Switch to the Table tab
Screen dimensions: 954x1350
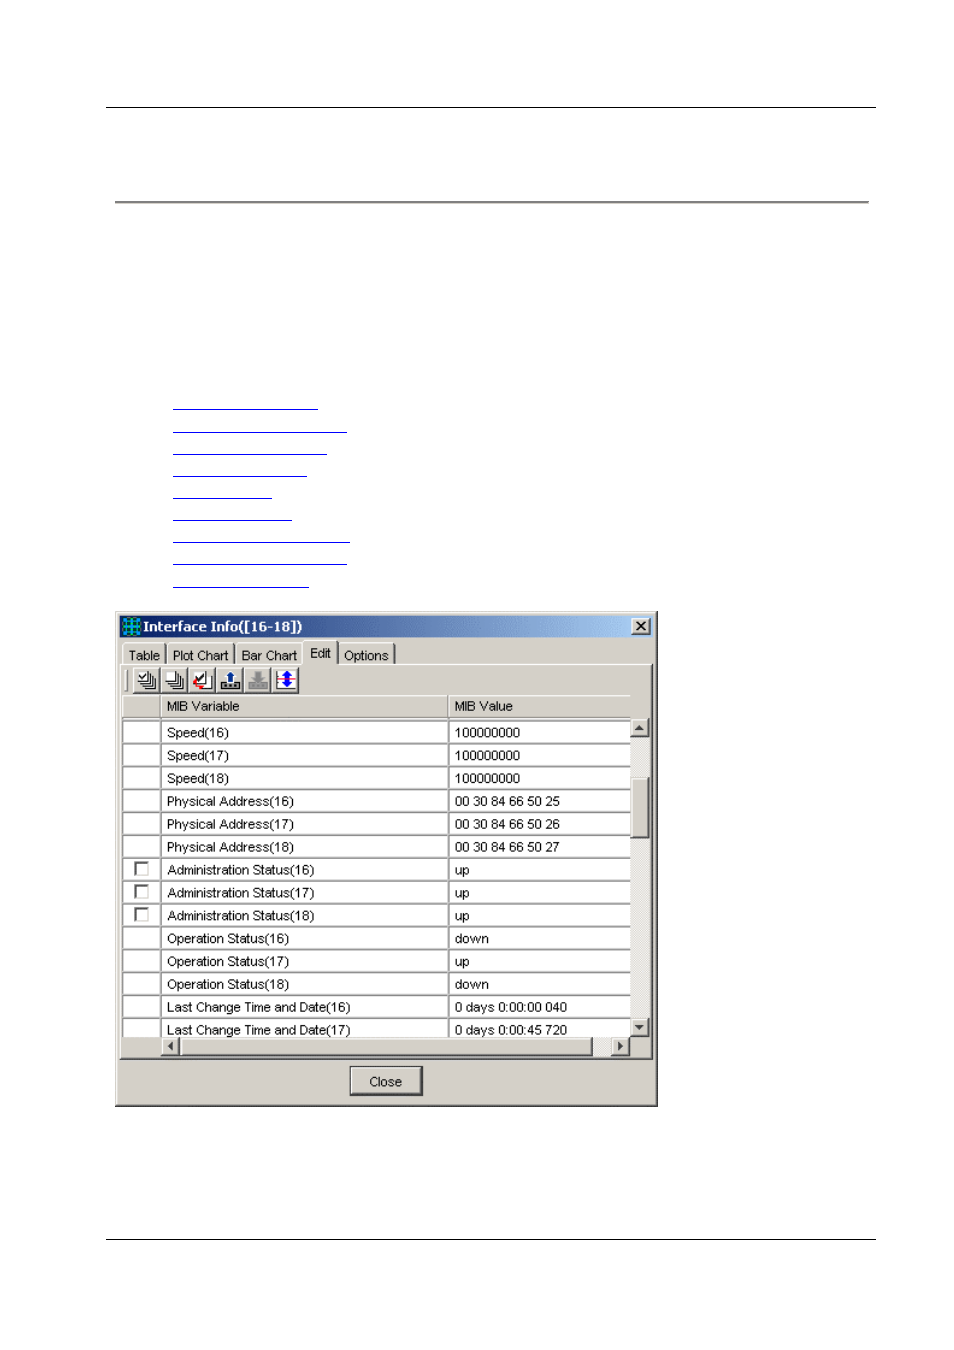144,655
